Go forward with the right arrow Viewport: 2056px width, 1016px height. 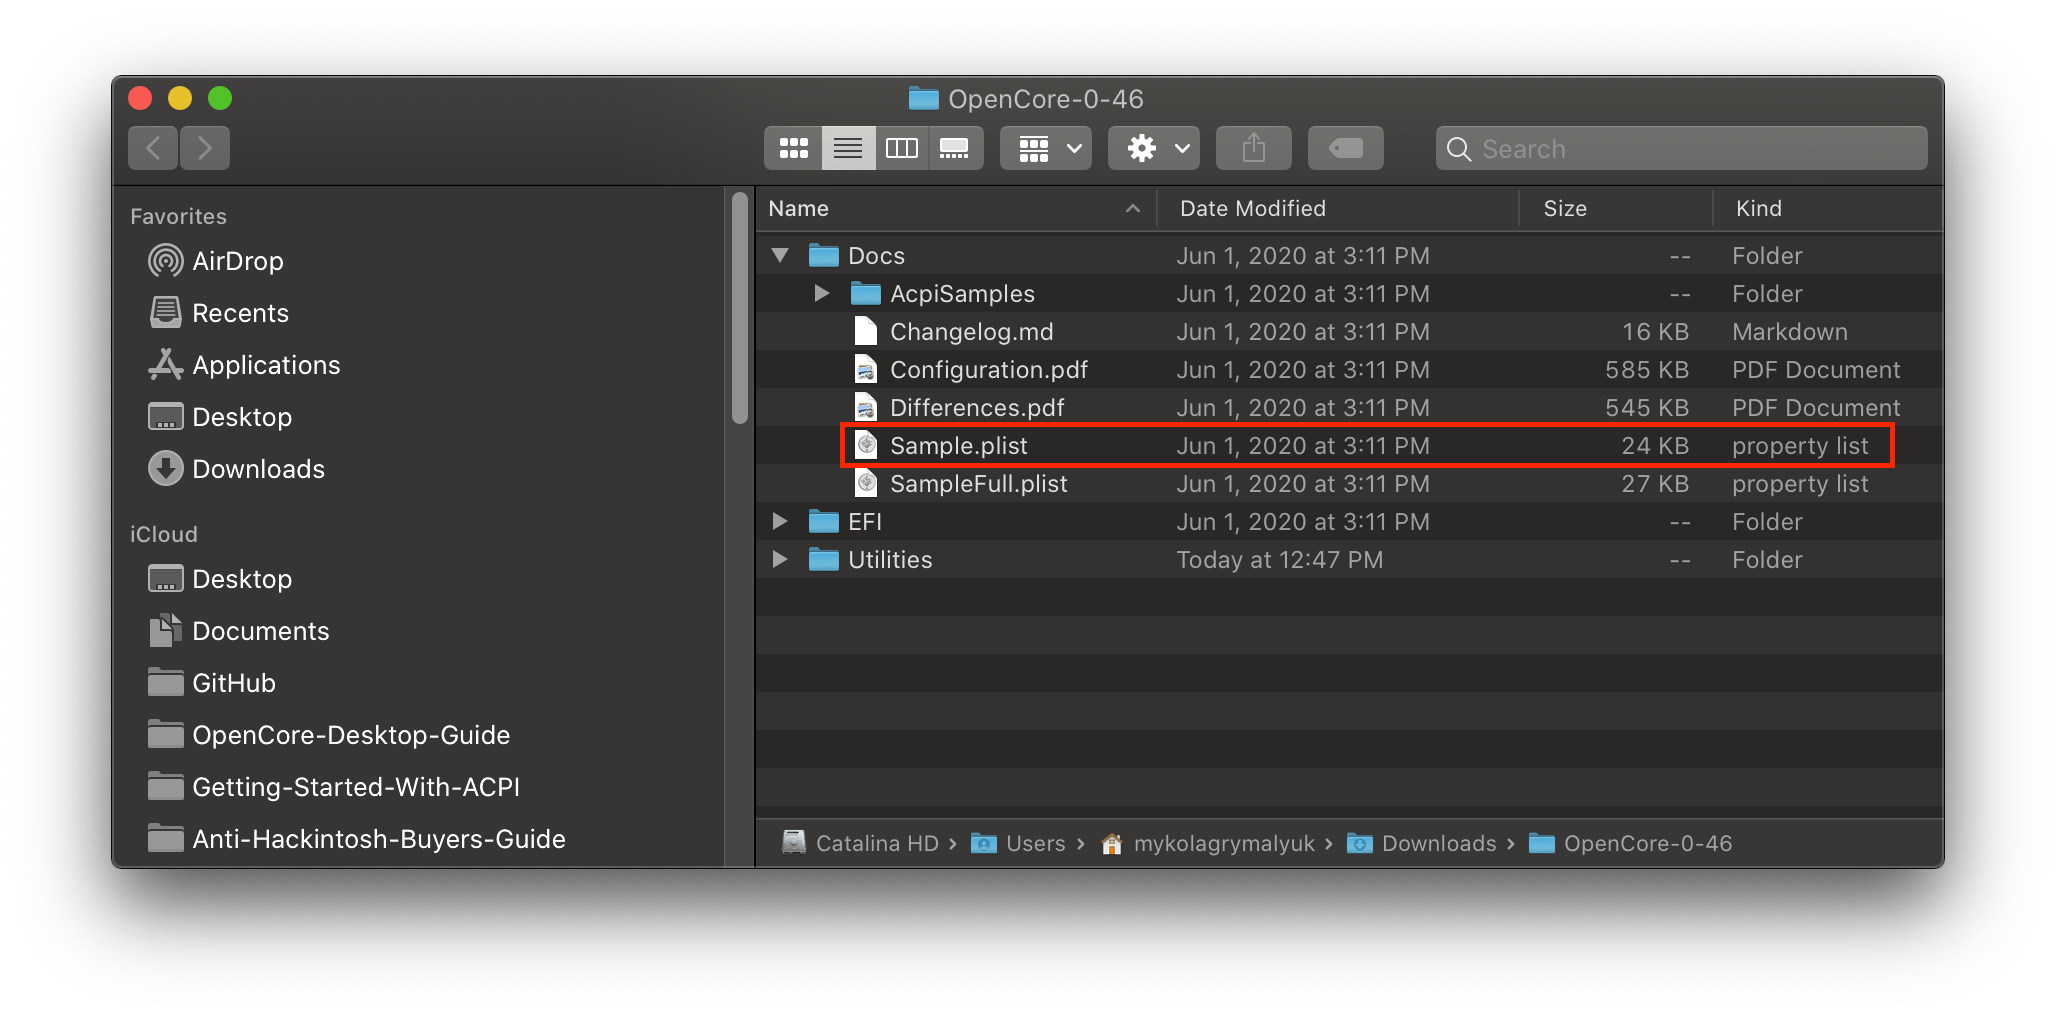click(x=205, y=148)
